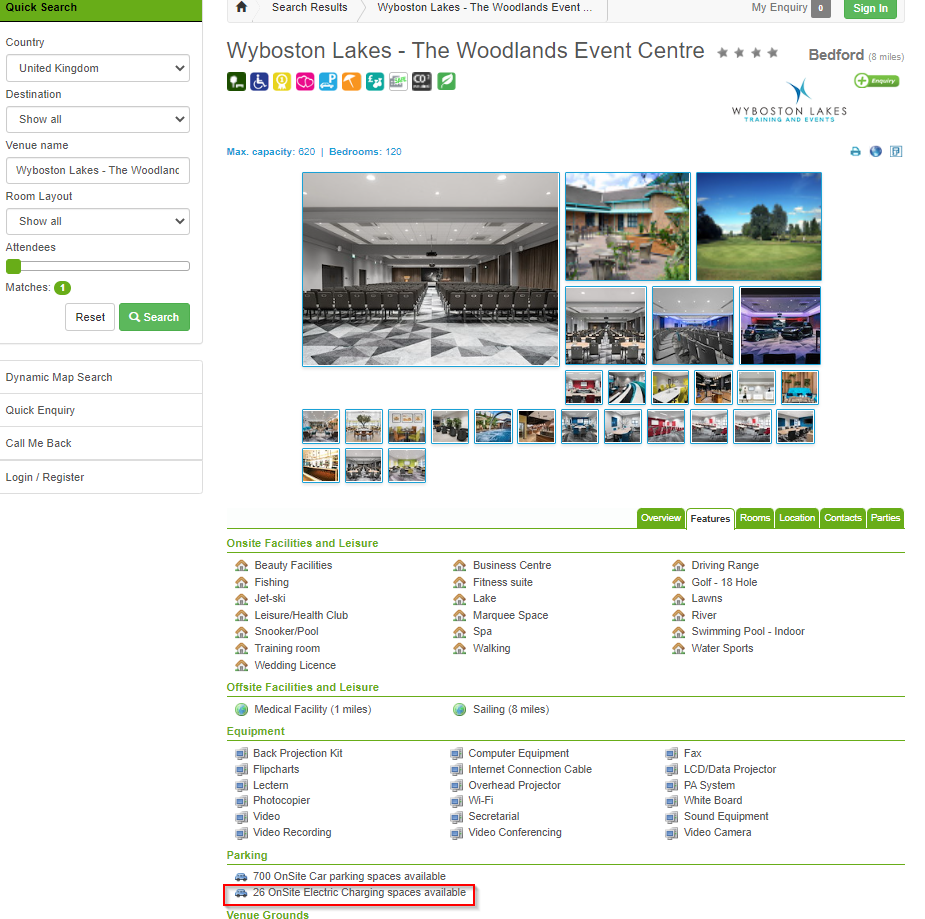Click the Matches count badge
The width and height of the screenshot is (925, 919).
coord(63,288)
